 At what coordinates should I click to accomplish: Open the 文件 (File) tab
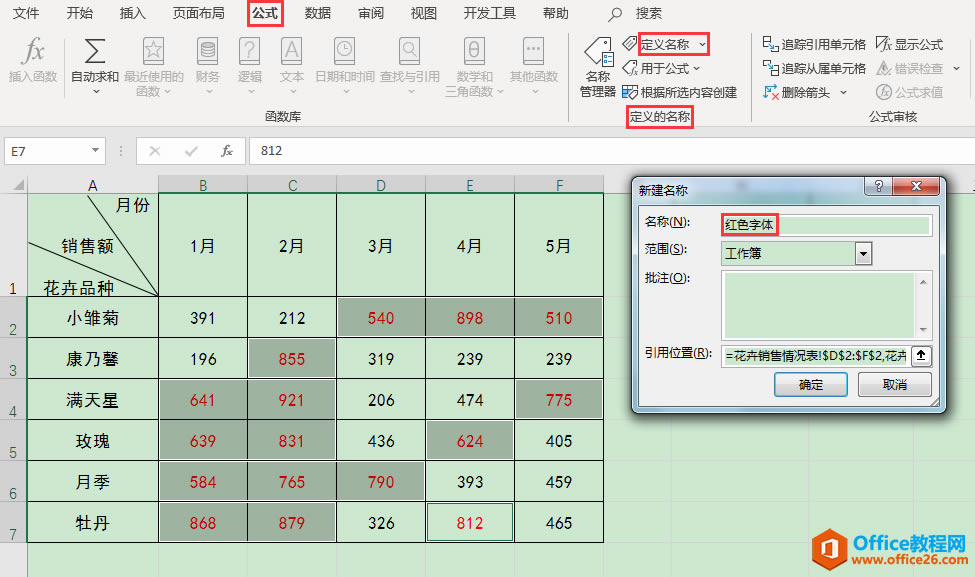(25, 13)
